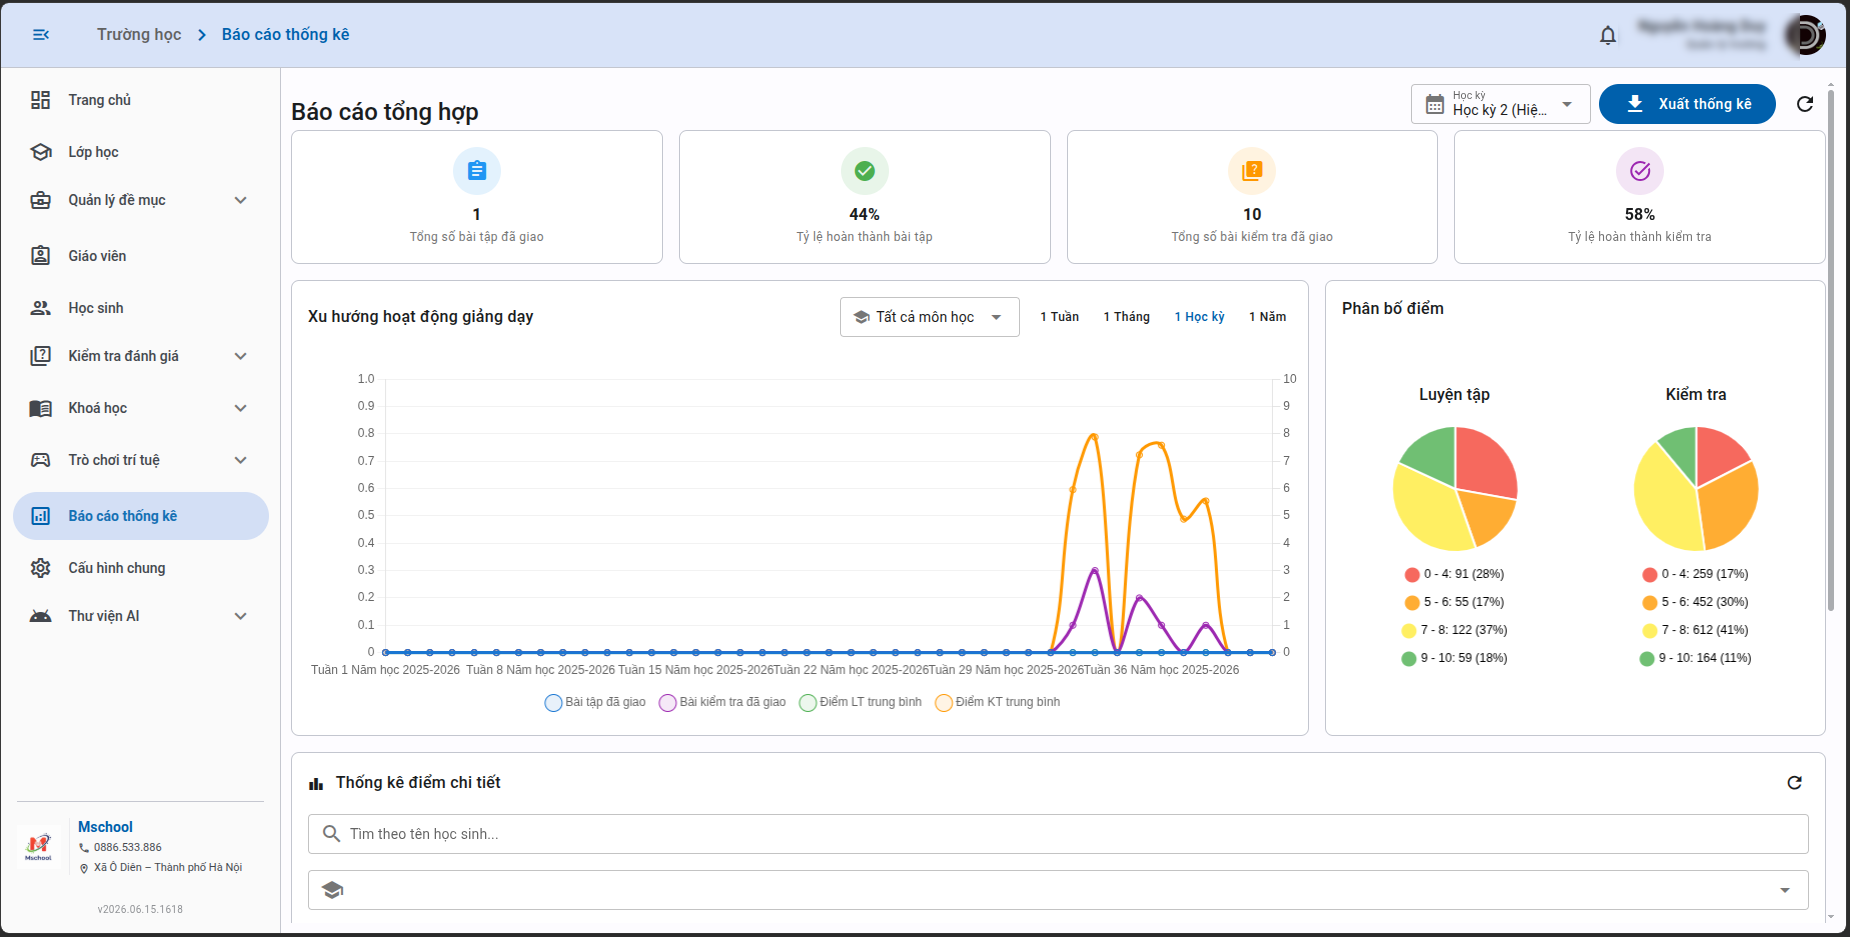Expand Quản lý đề mục submenu chevron
Screen dimensions: 1850x937
(241, 200)
